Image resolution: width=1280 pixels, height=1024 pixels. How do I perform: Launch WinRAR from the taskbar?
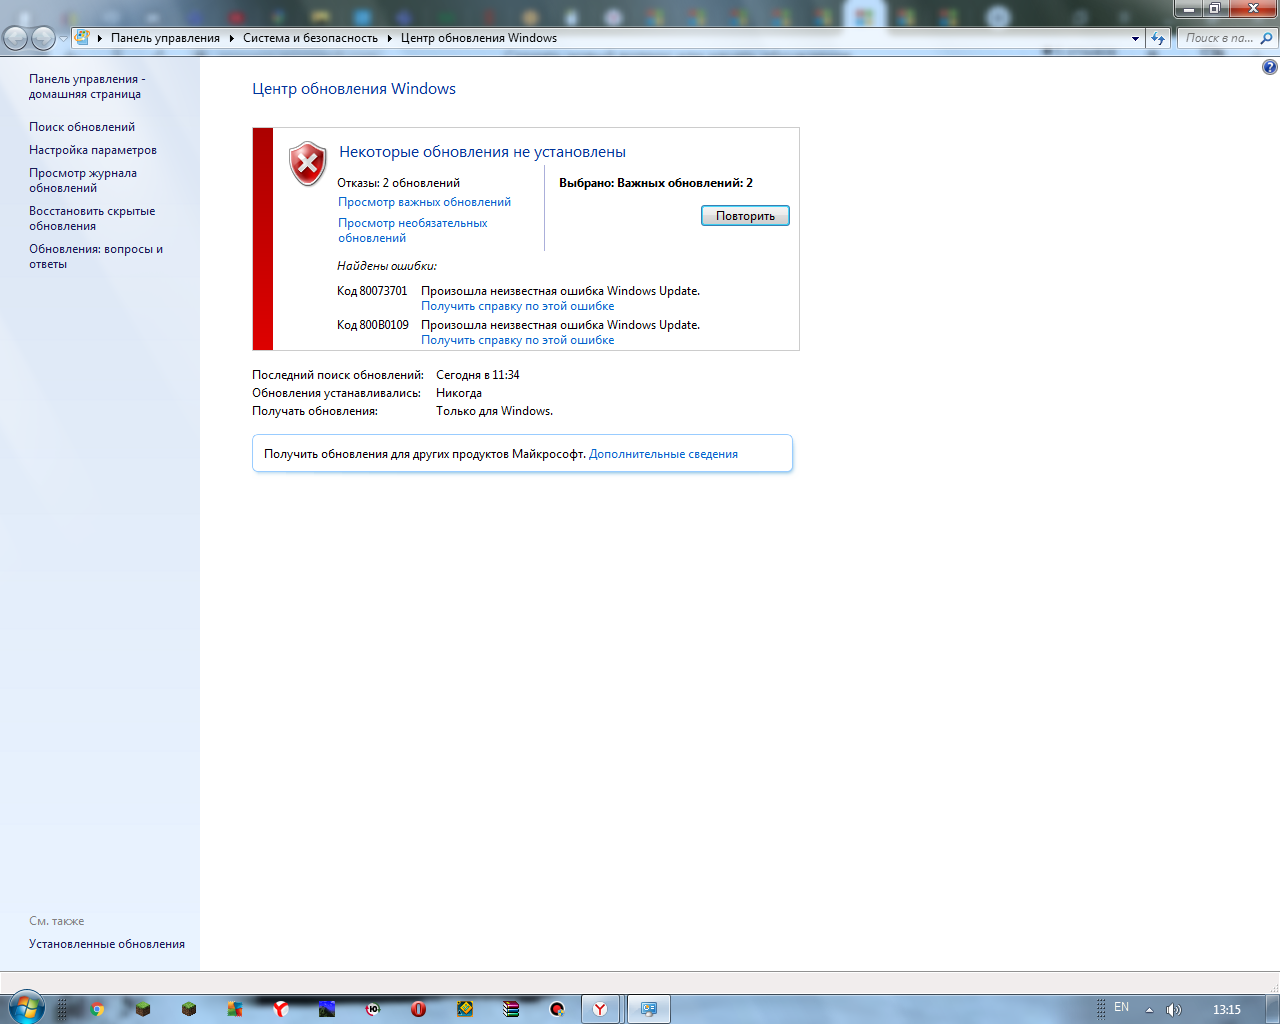tap(511, 1009)
